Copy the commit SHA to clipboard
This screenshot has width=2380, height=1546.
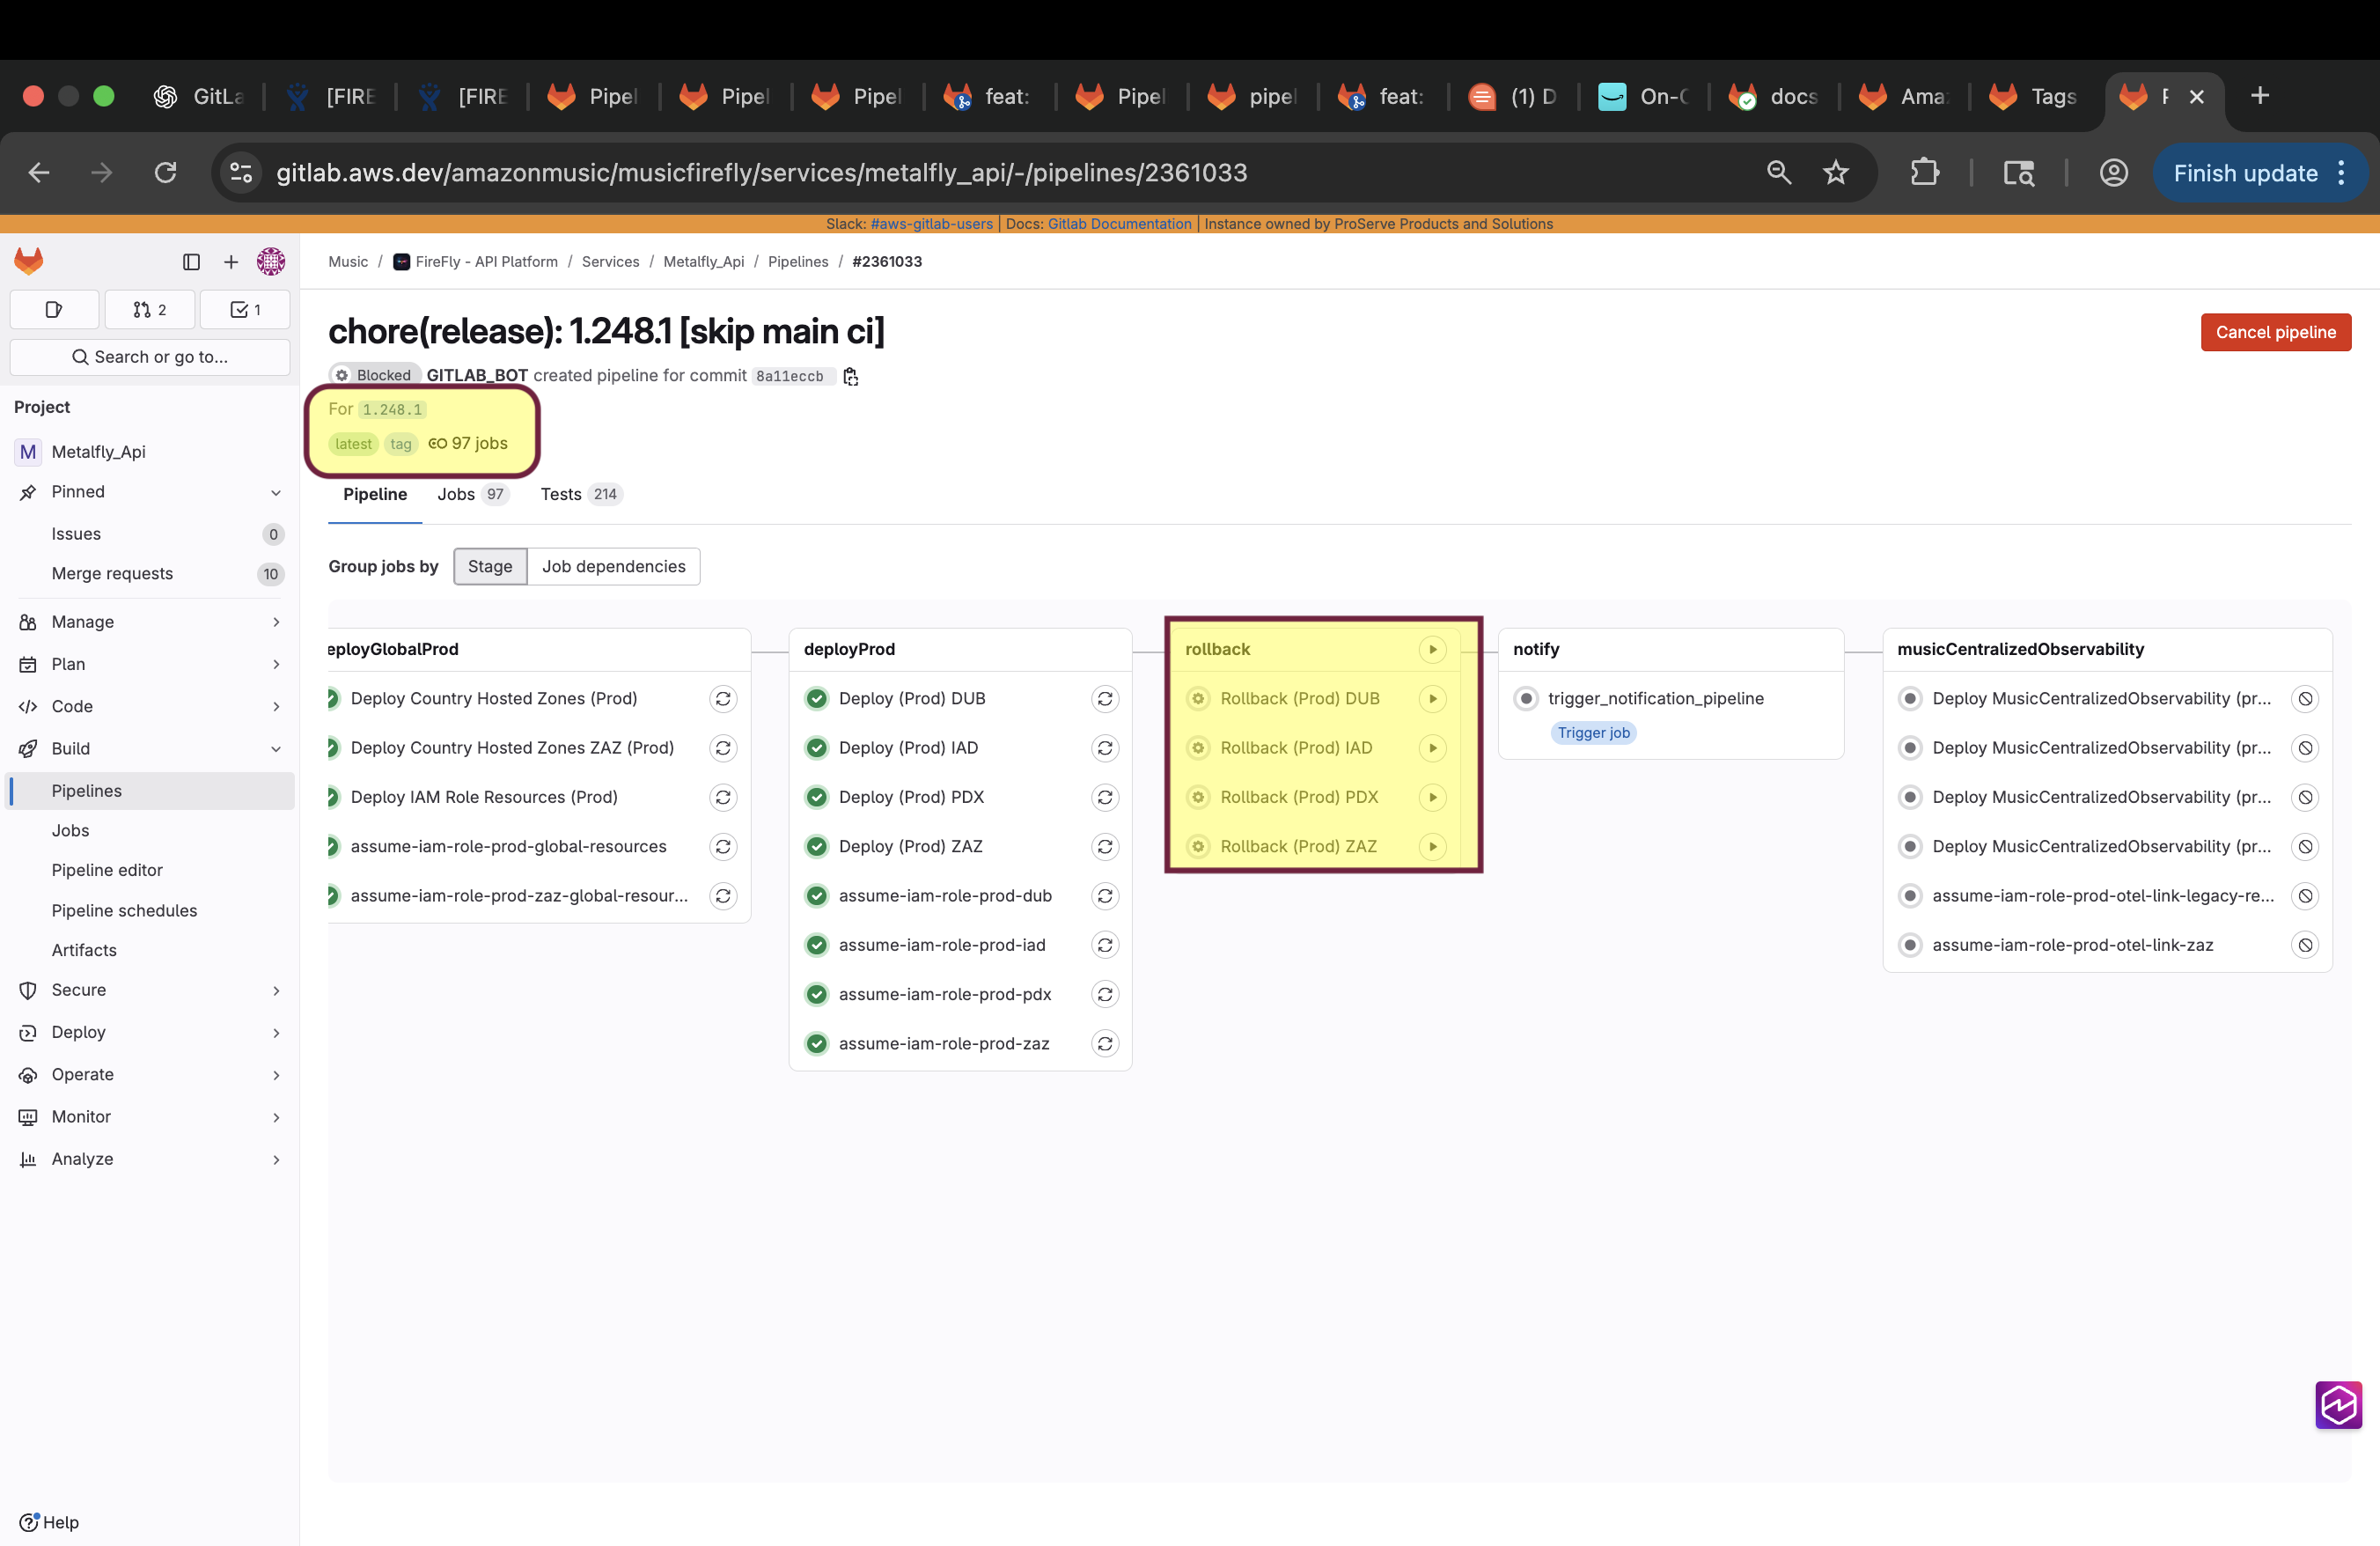pyautogui.click(x=851, y=376)
